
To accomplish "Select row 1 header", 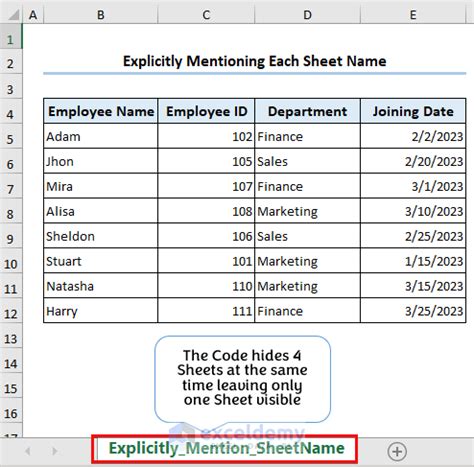I will tap(11, 36).
